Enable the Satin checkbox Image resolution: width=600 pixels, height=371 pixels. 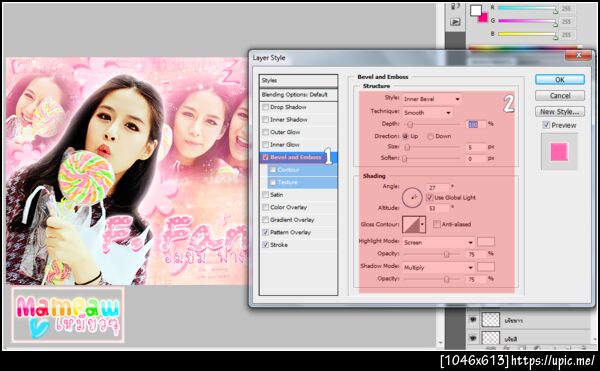(266, 195)
